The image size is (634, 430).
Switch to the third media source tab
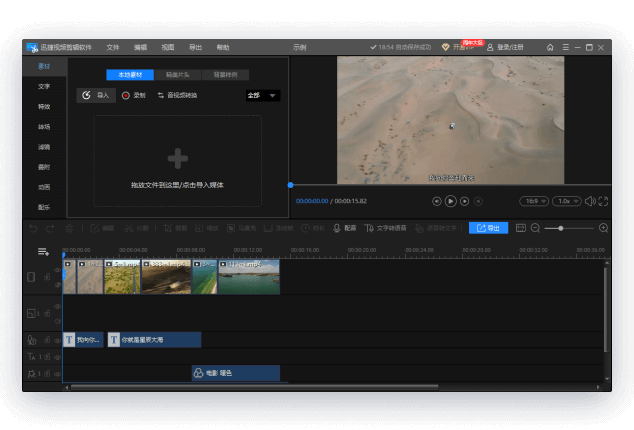pyautogui.click(x=225, y=75)
